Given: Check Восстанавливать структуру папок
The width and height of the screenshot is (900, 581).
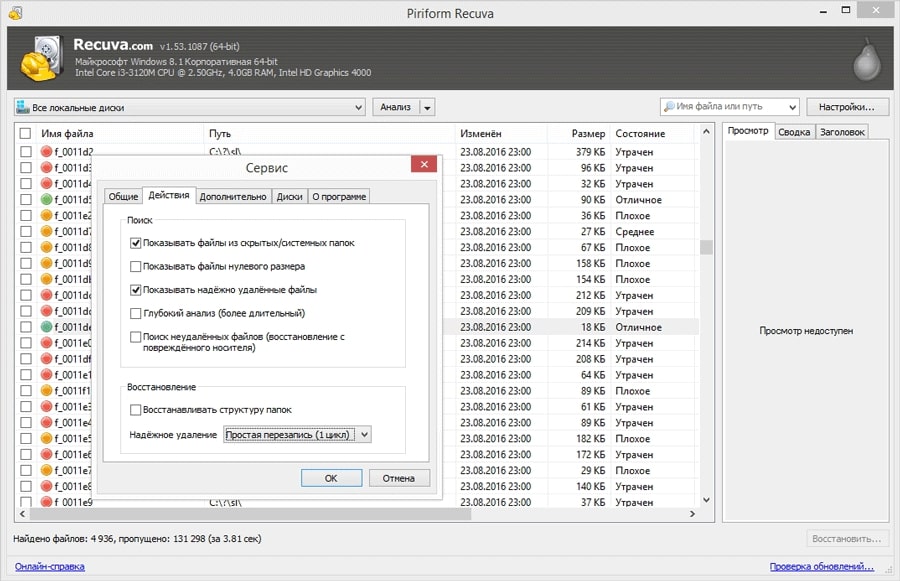Looking at the screenshot, I should pos(136,410).
